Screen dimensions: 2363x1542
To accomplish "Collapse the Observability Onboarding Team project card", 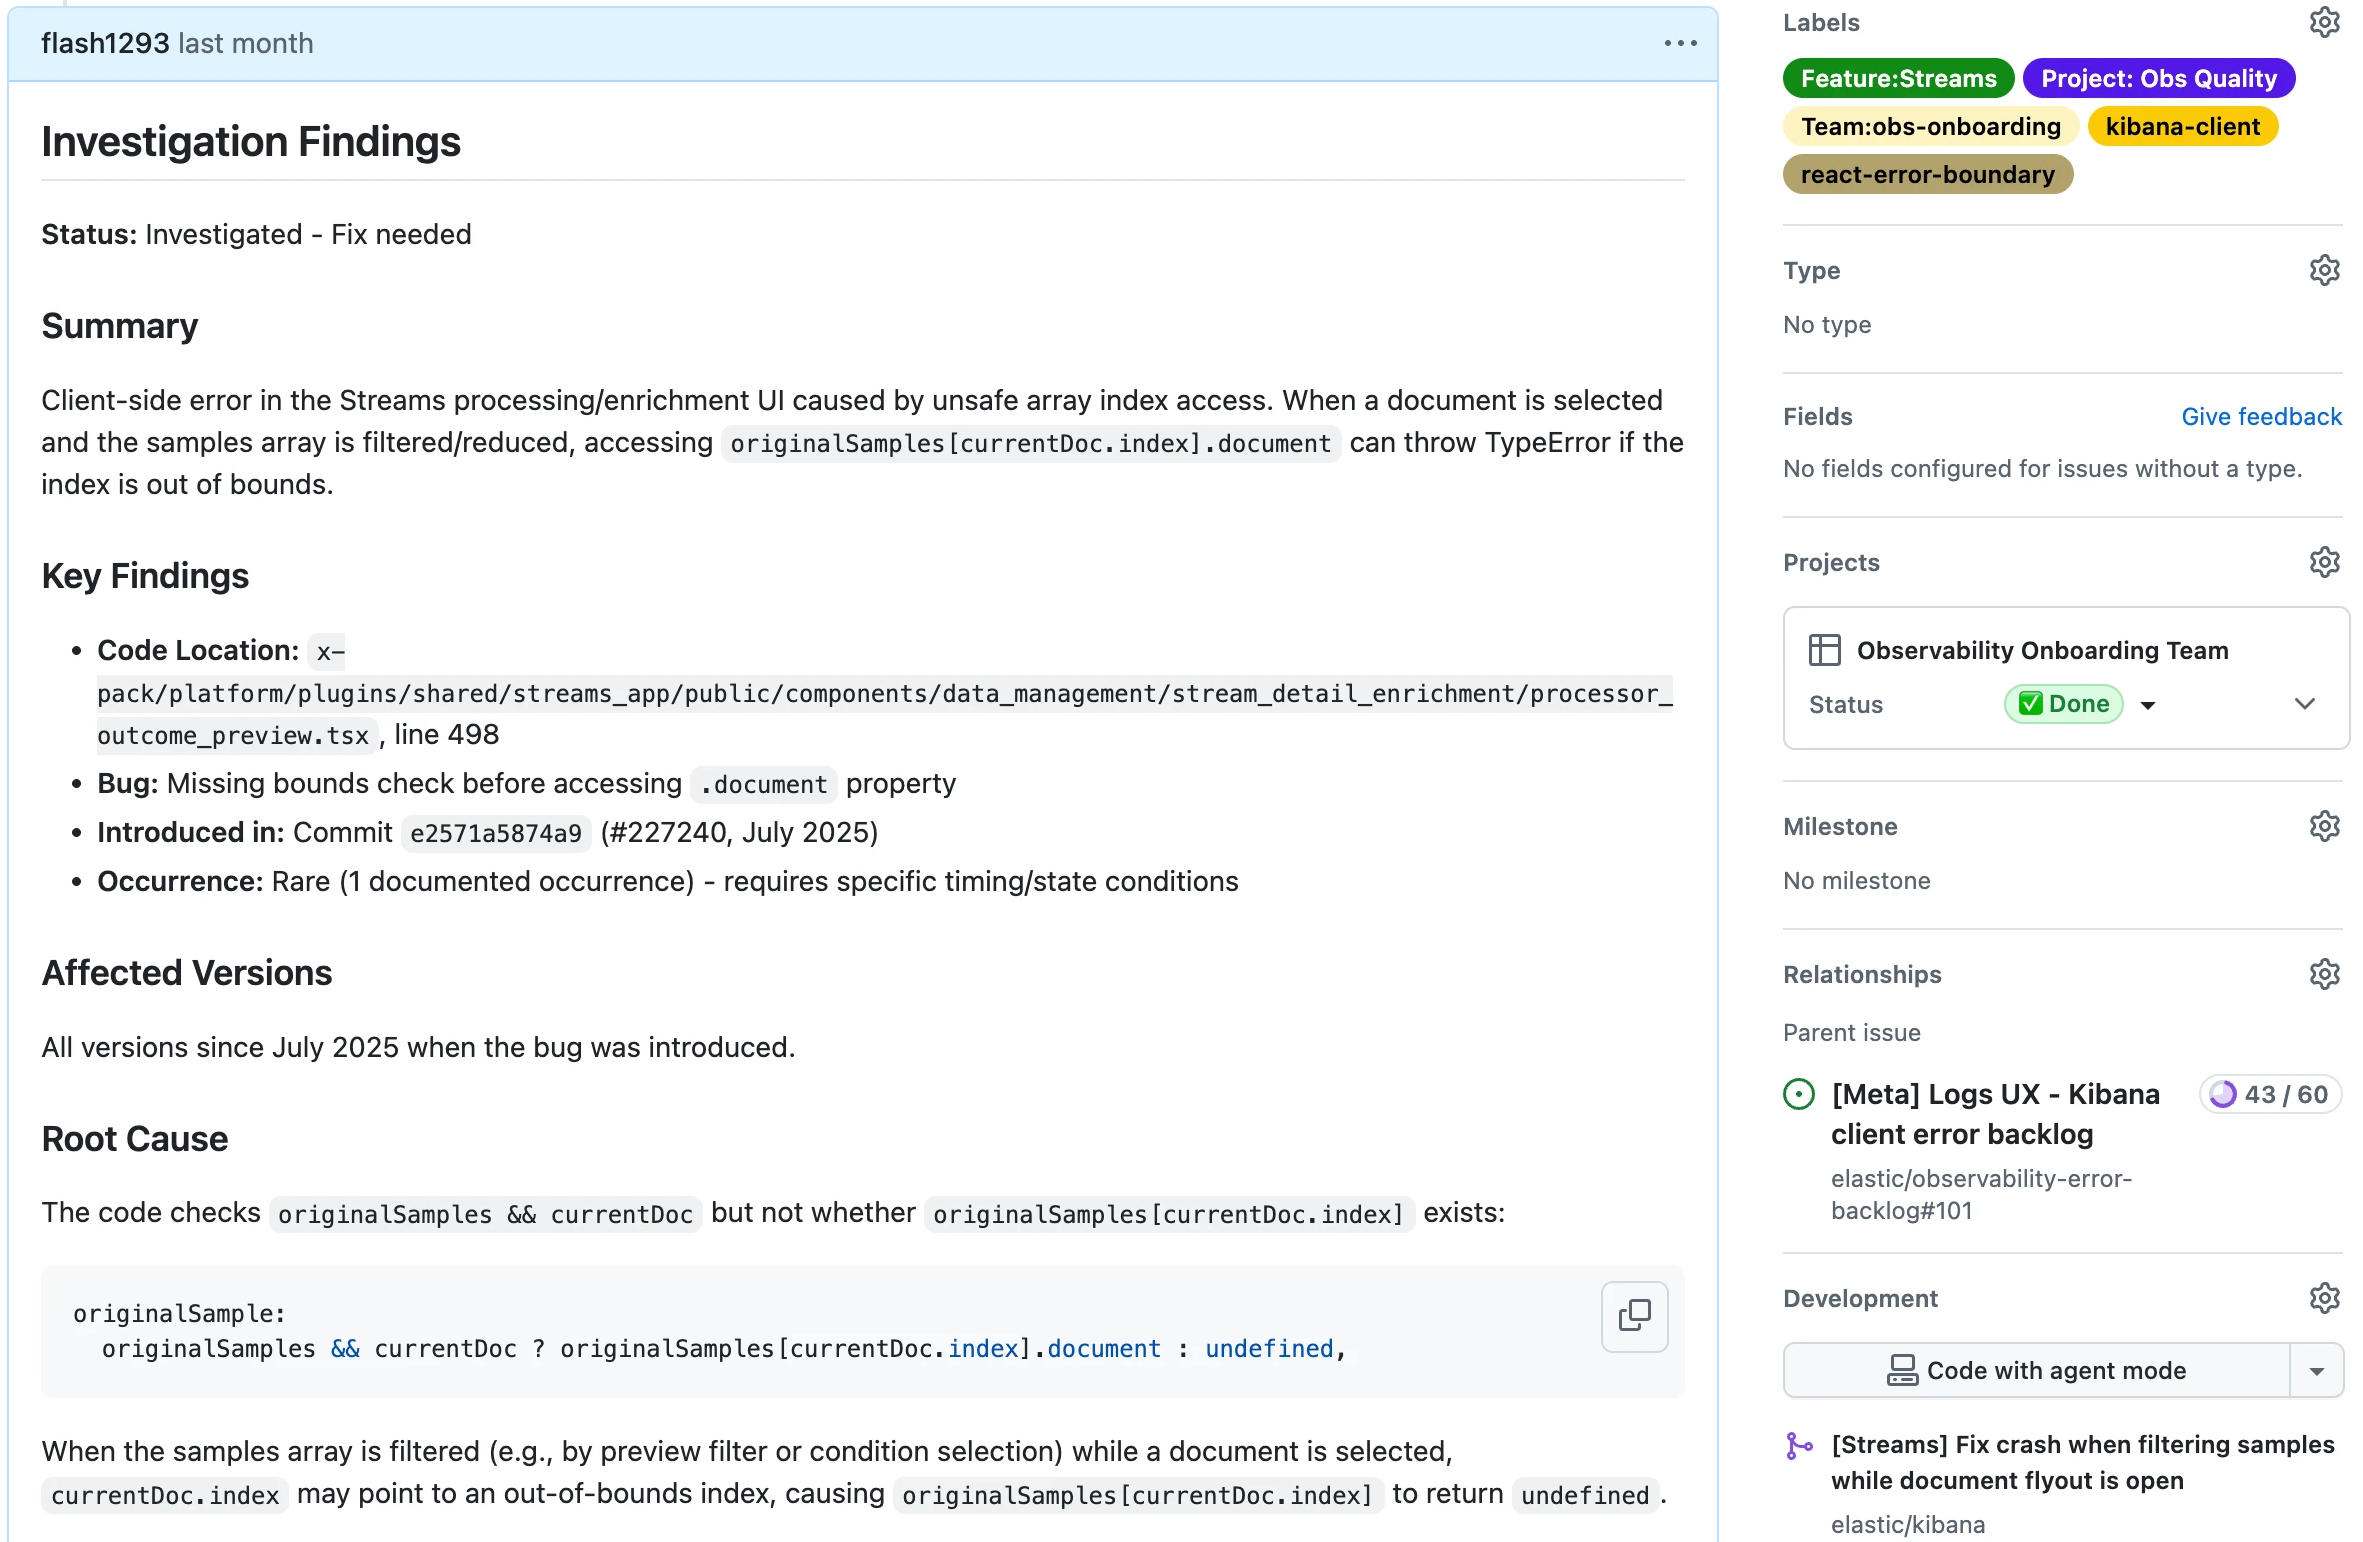I will click(x=2305, y=703).
